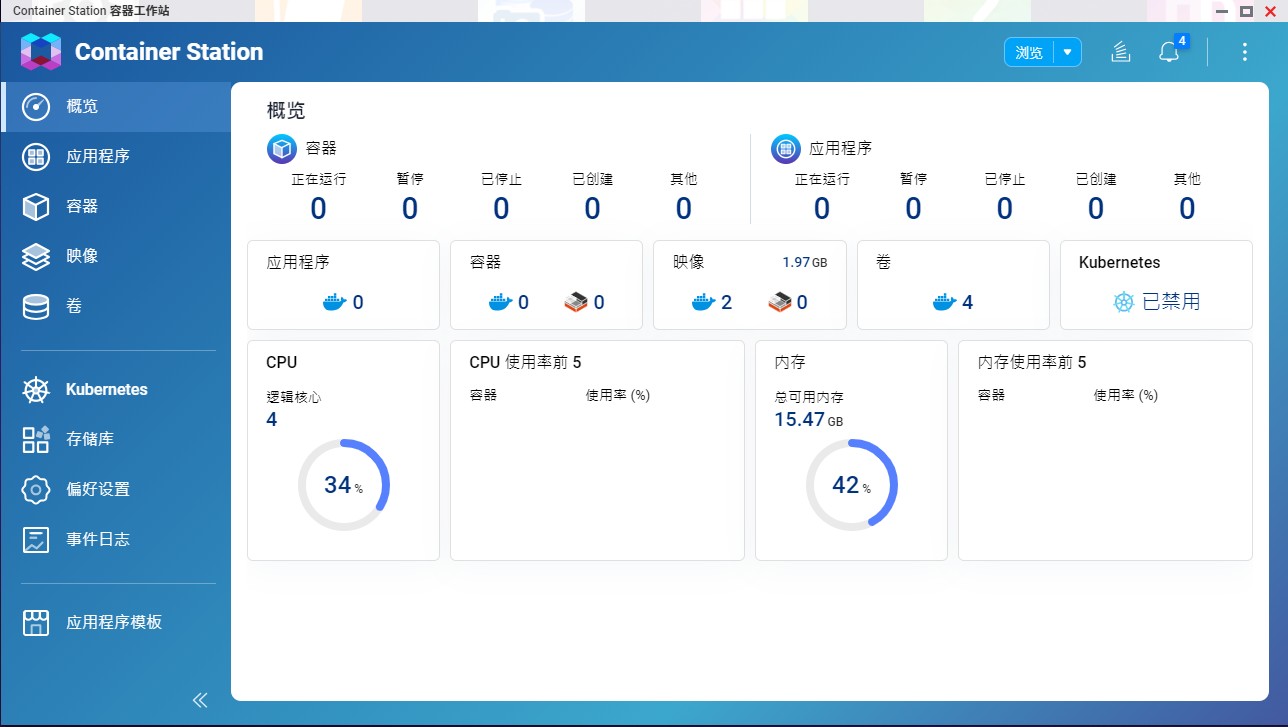The width and height of the screenshot is (1288, 727).
Task: Collapse the left sidebar with the chevron
Action: pyautogui.click(x=199, y=700)
